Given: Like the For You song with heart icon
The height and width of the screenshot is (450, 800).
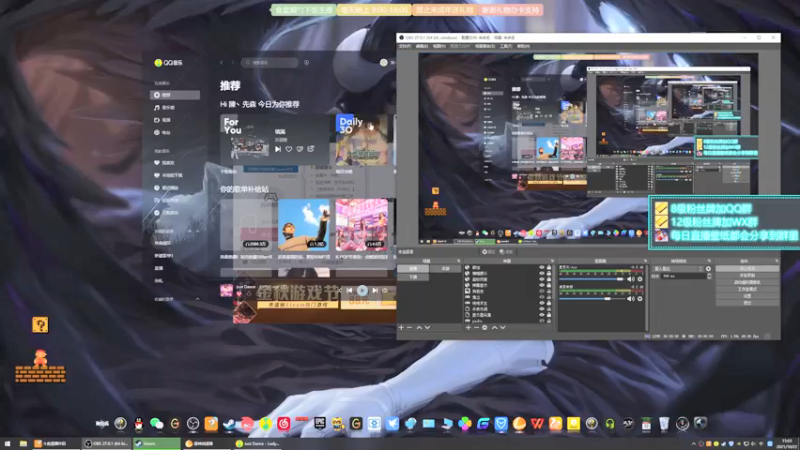Looking at the screenshot, I should tap(289, 149).
